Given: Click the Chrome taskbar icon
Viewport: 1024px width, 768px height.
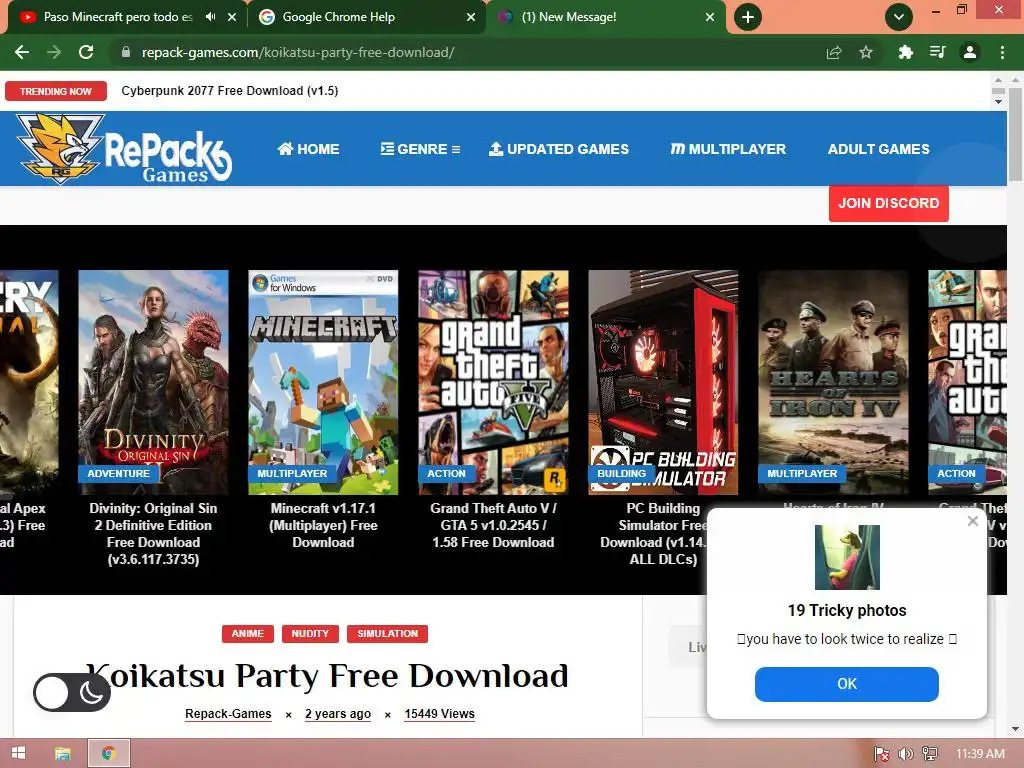Looking at the screenshot, I should [x=109, y=754].
